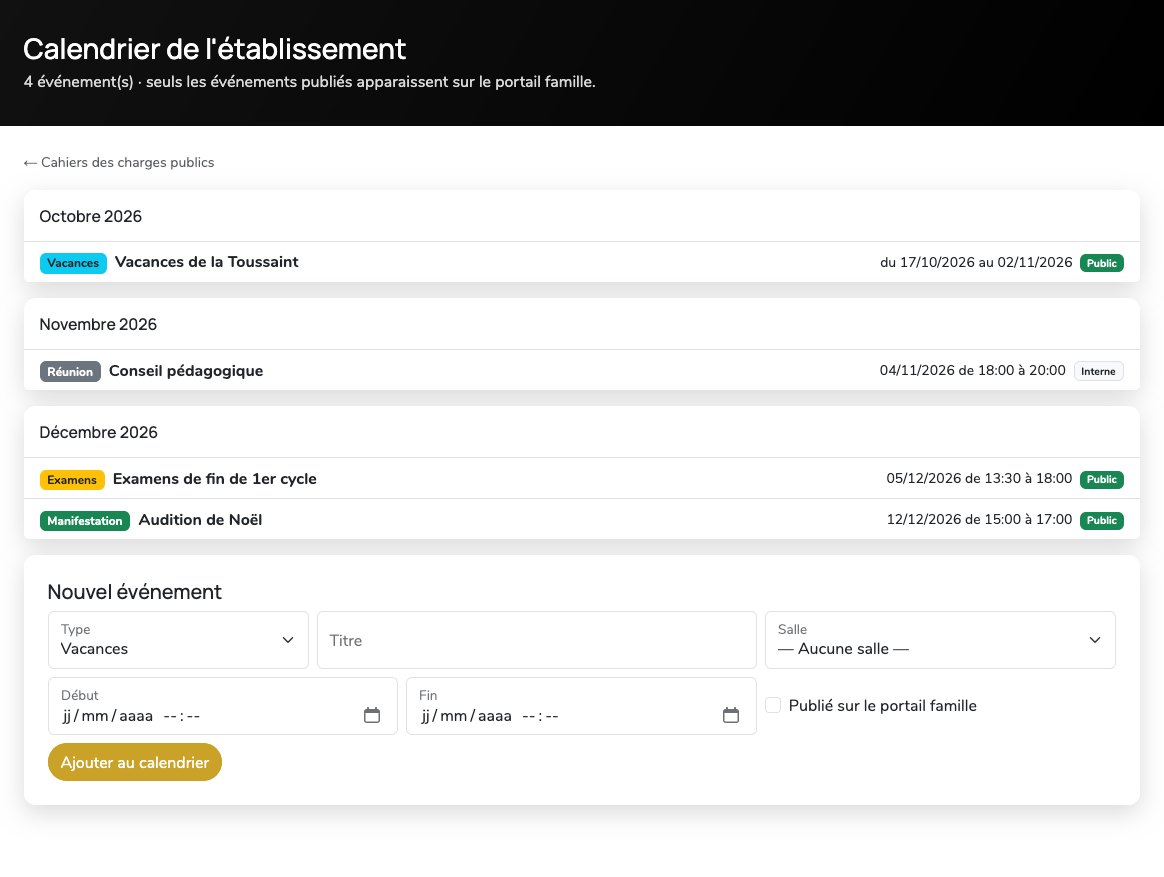
Task: Click the Conseil pédagogique event title
Action: coord(186,371)
